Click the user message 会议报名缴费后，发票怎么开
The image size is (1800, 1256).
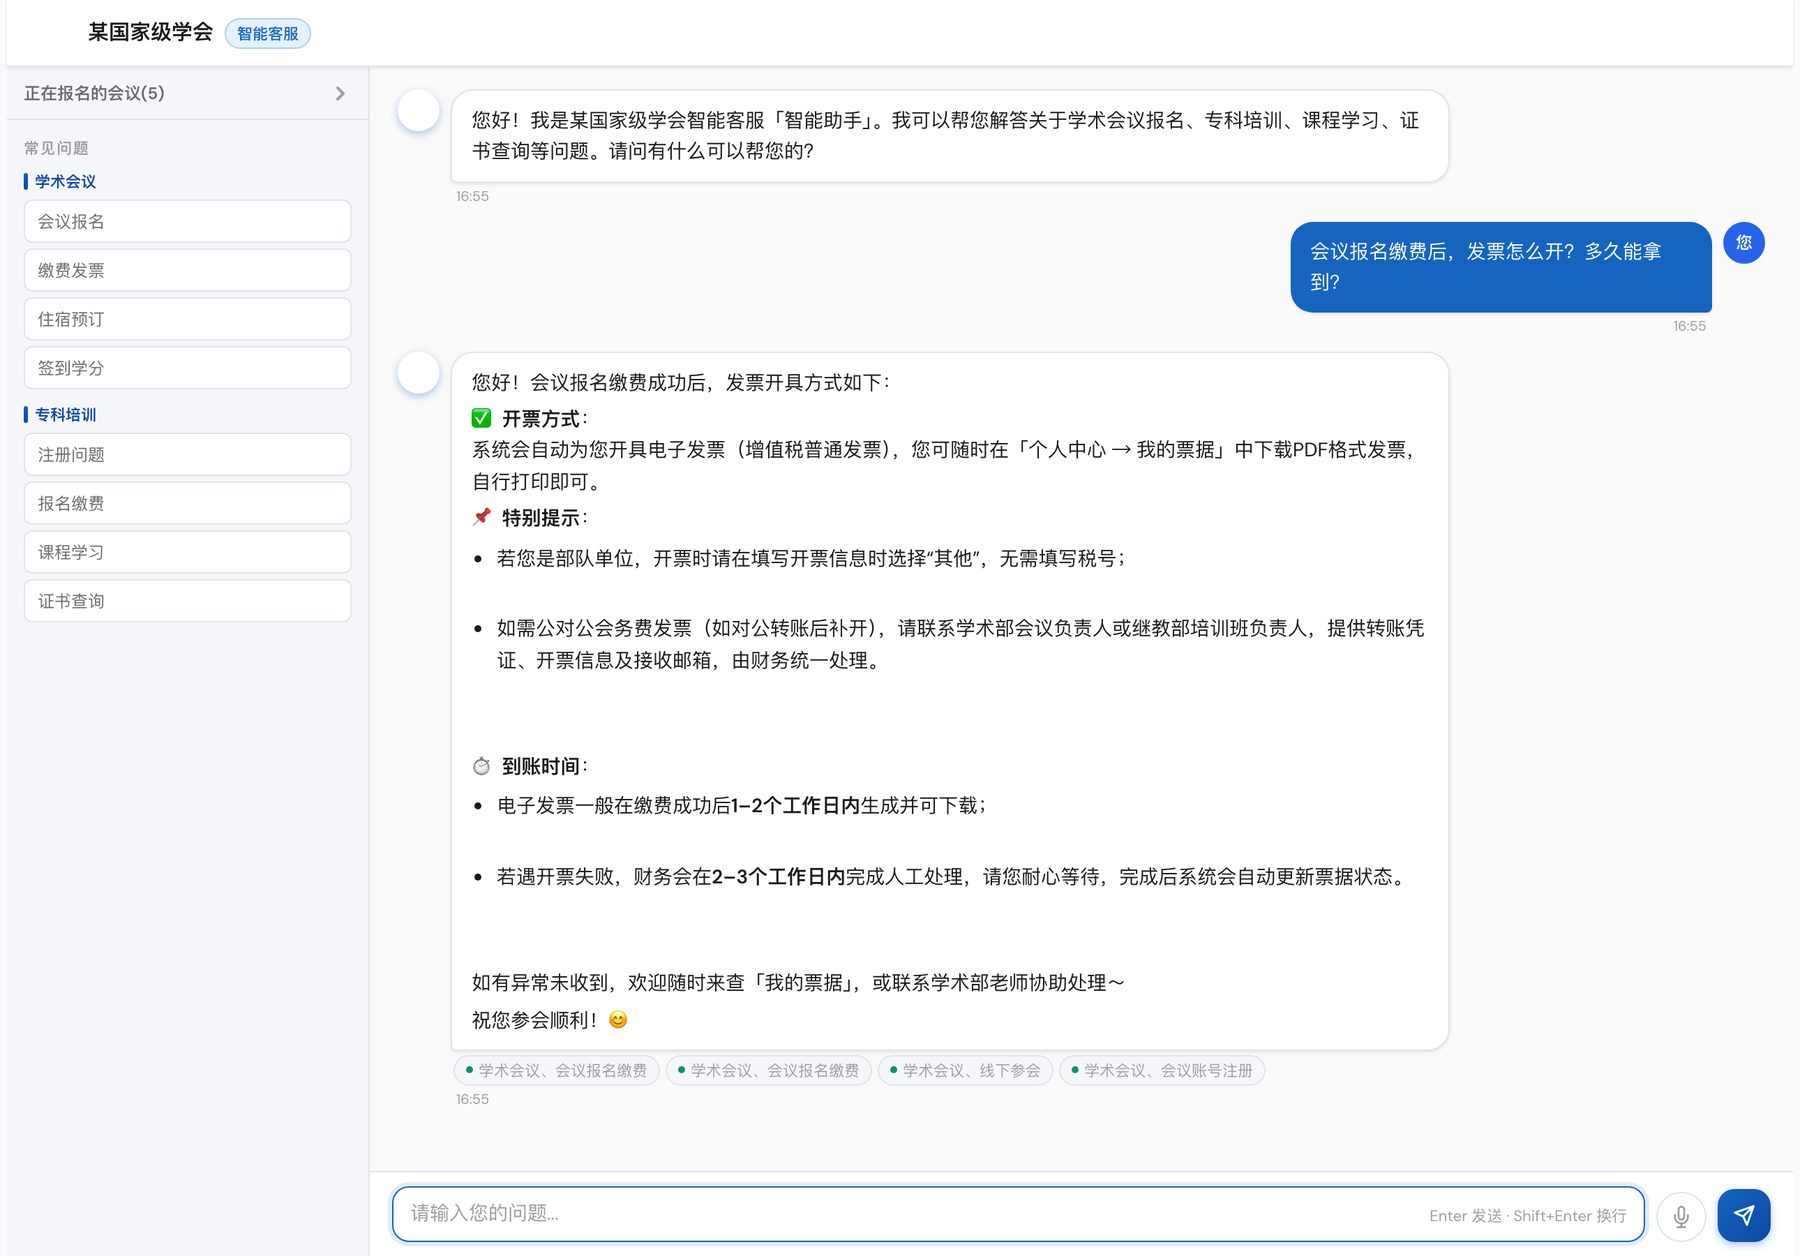1501,267
